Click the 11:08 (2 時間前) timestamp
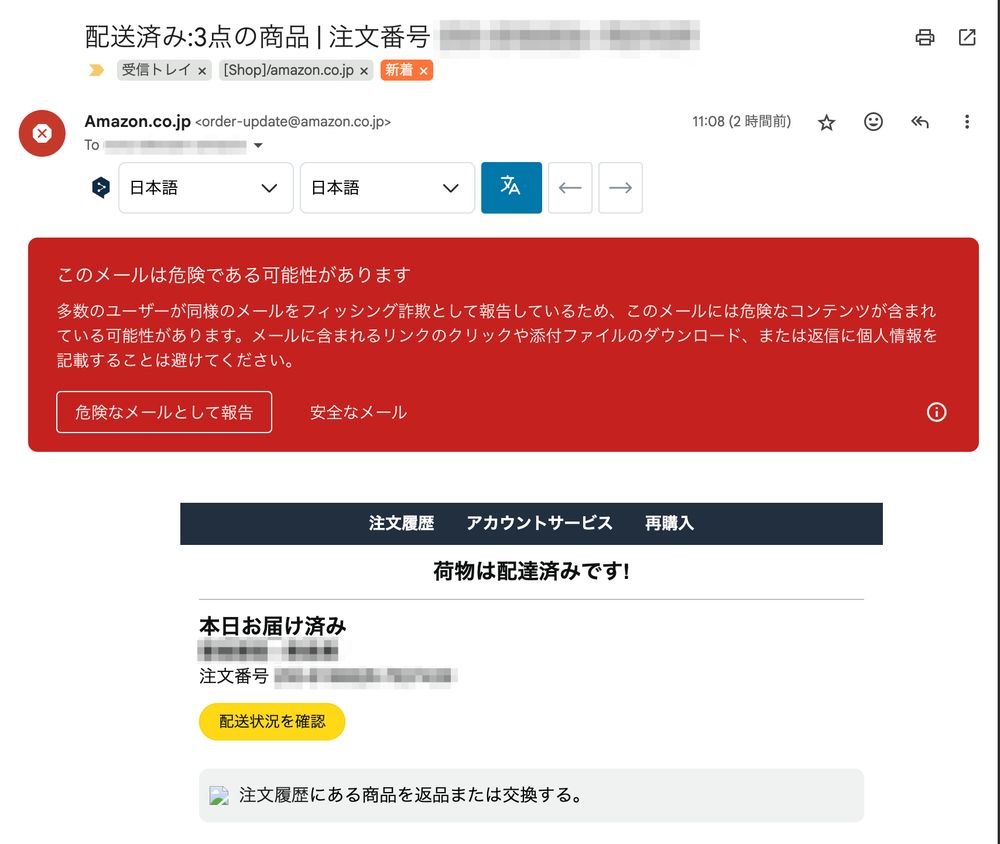 point(742,121)
